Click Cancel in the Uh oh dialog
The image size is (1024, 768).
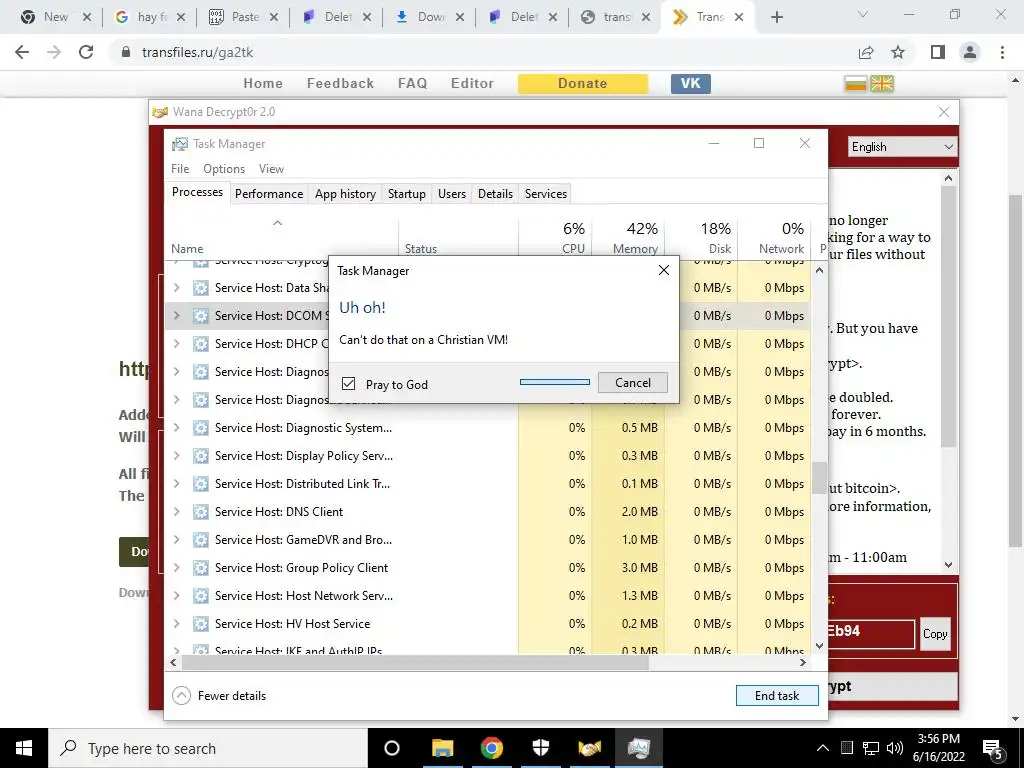pyautogui.click(x=632, y=383)
